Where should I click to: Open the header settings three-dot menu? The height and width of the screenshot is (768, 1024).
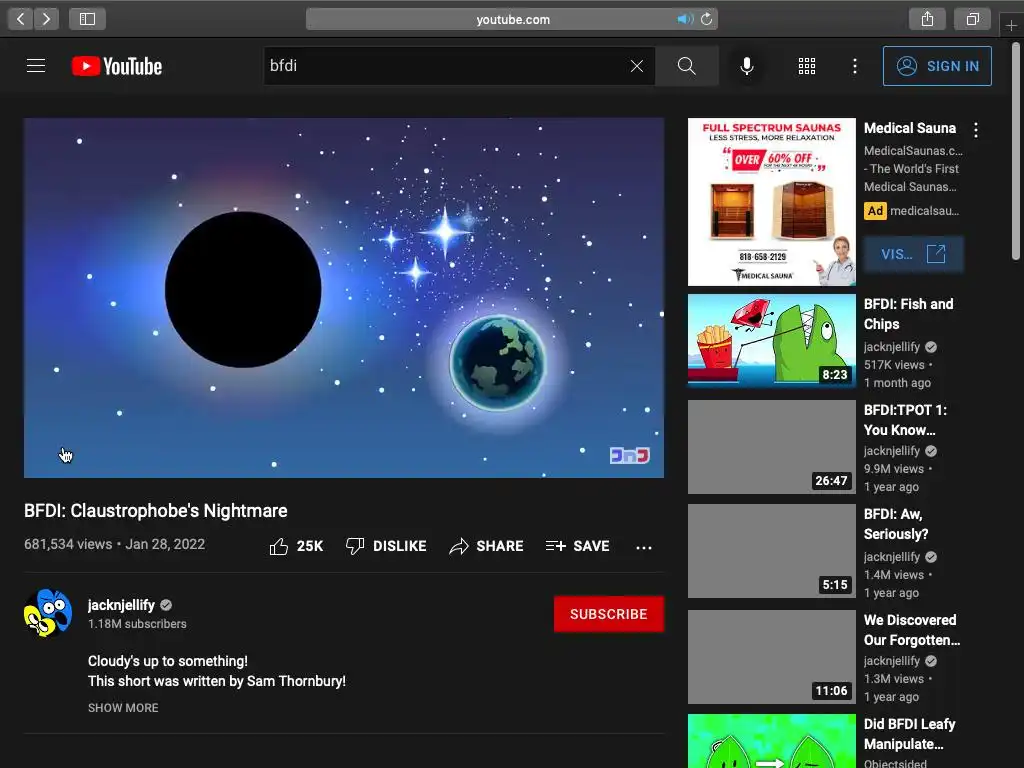(854, 66)
